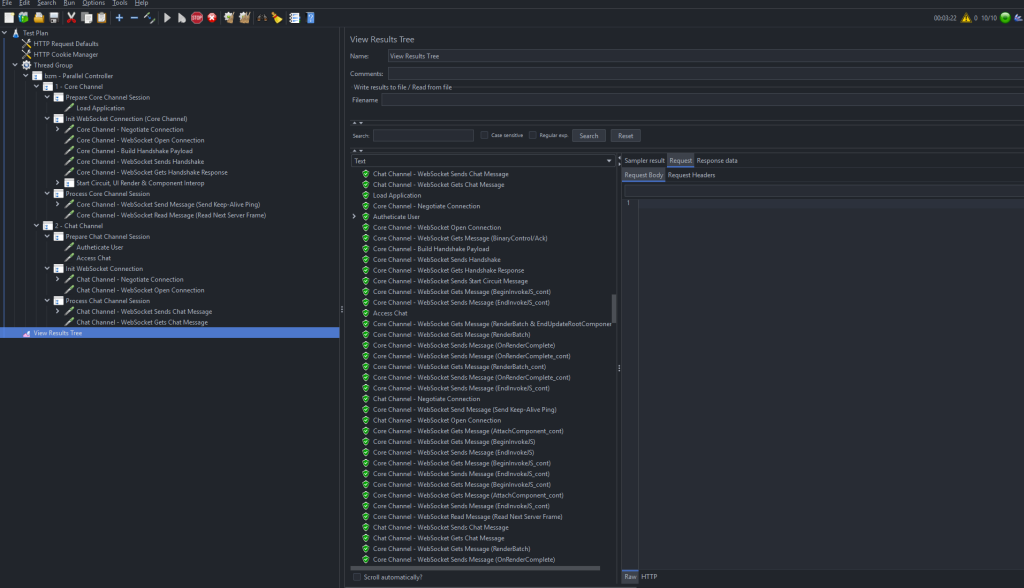This screenshot has height=588, width=1024.
Task: Click the green running status indicator
Action: (x=1005, y=18)
